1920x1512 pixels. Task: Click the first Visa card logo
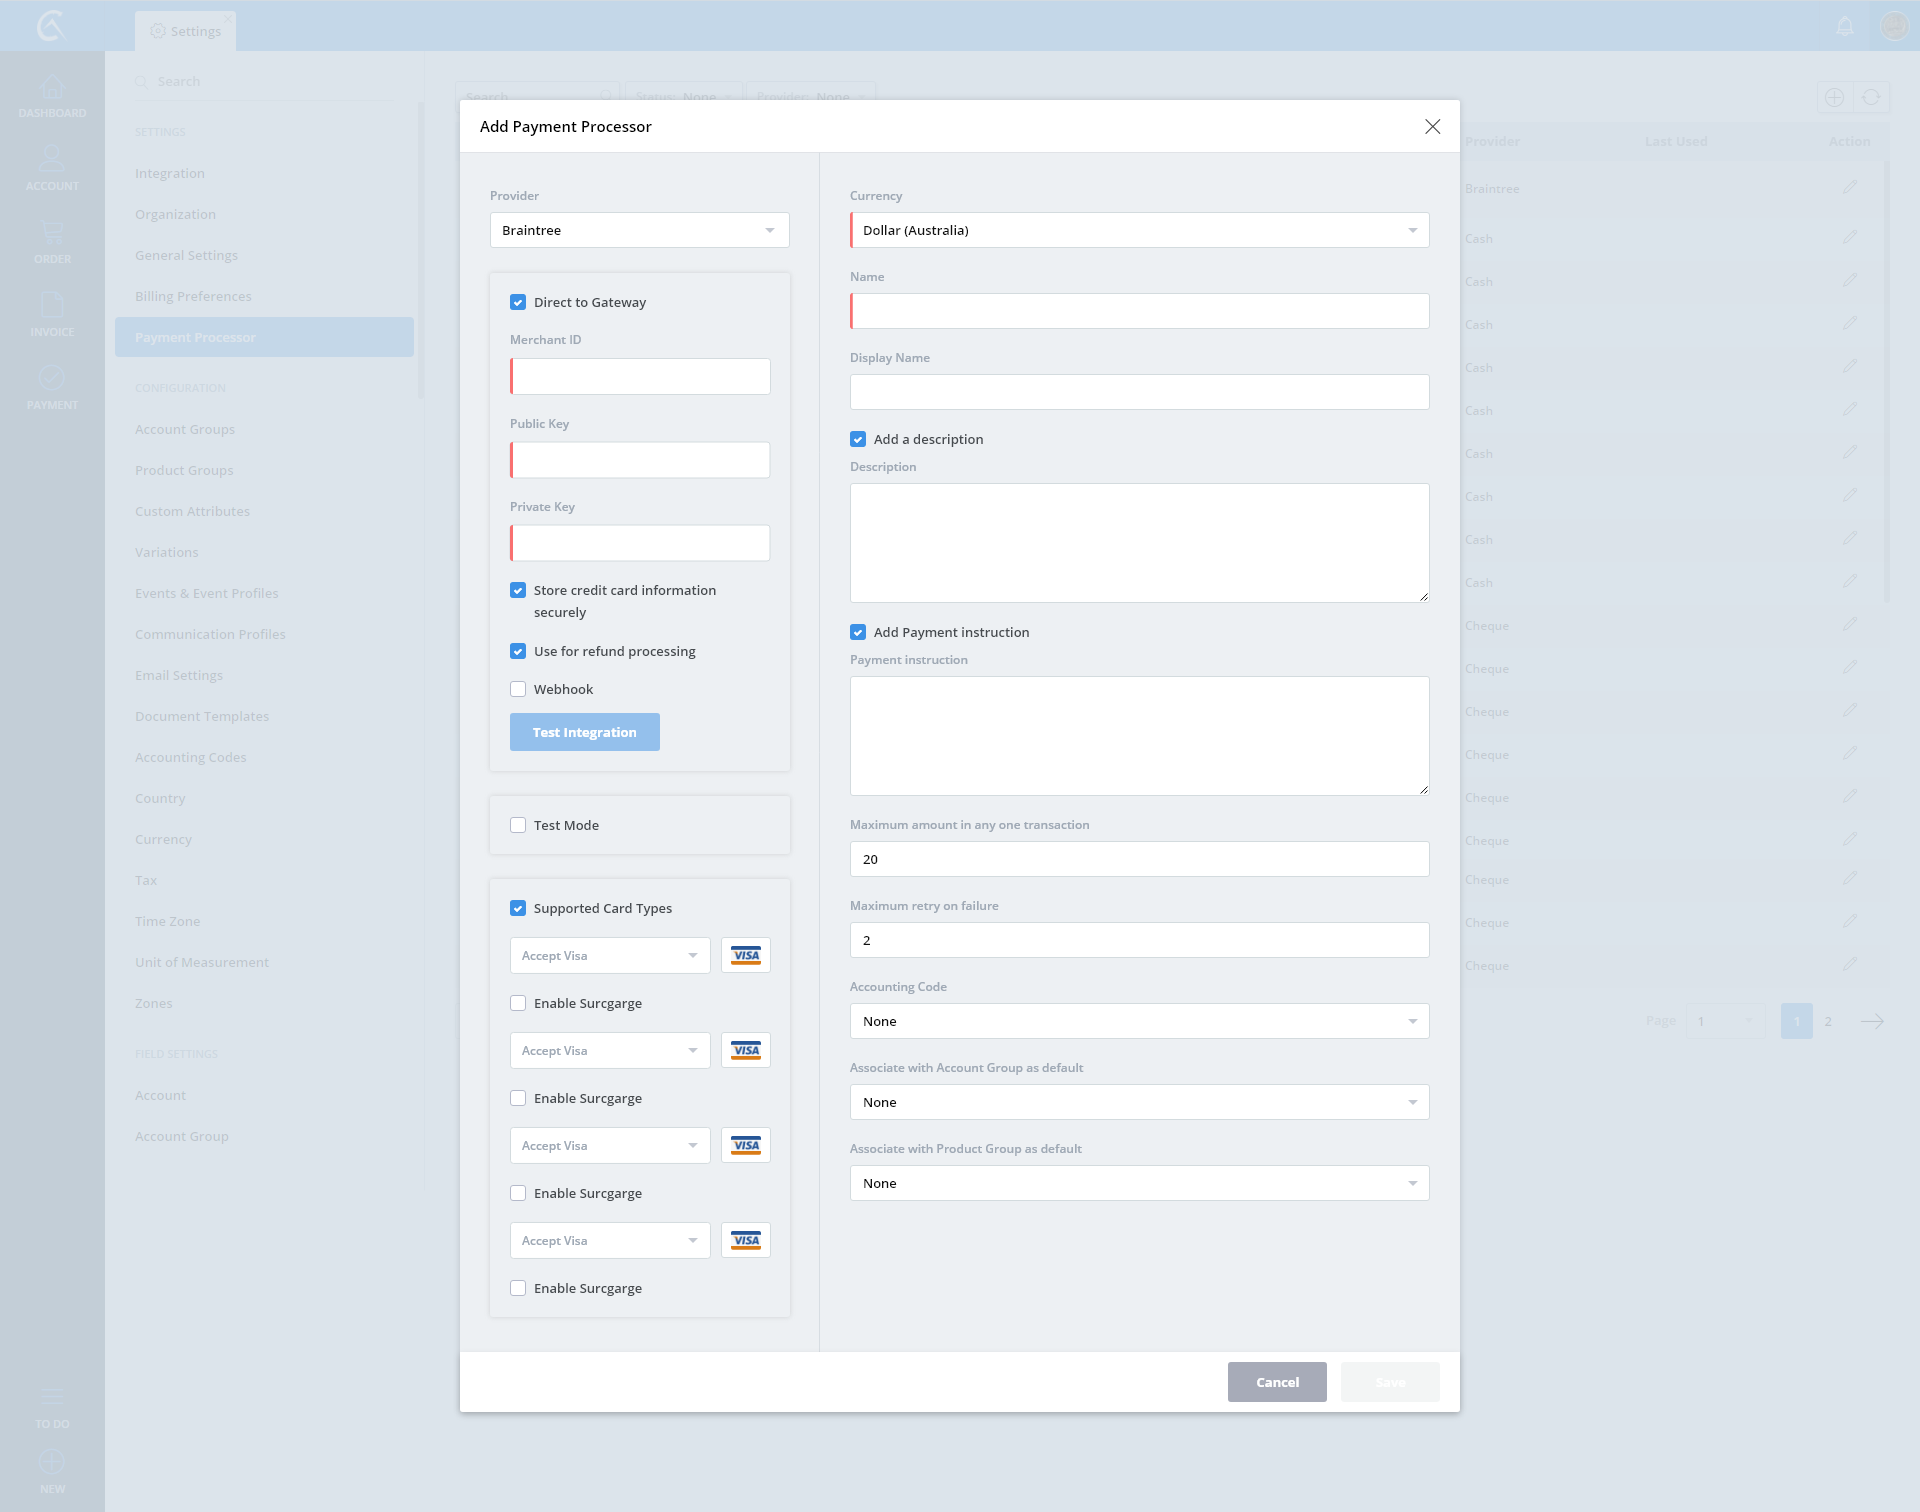point(746,955)
